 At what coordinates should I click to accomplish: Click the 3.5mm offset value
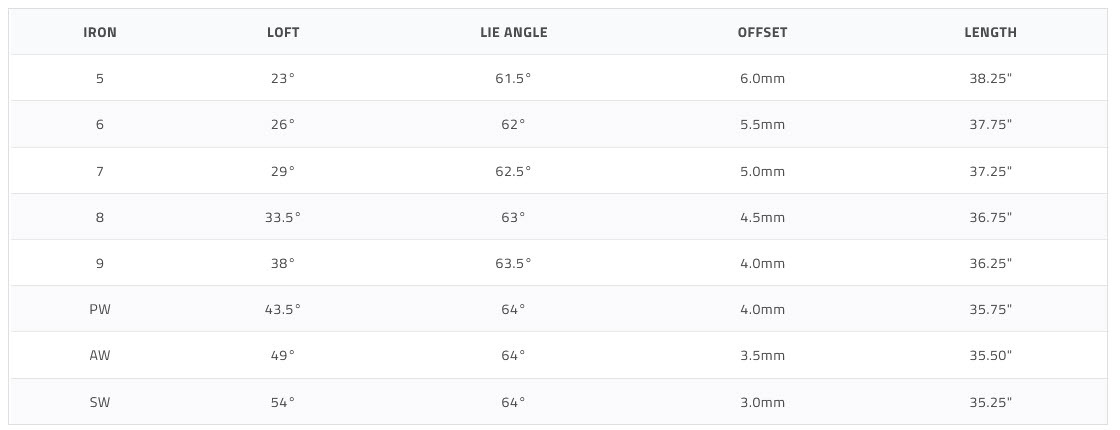click(x=762, y=356)
